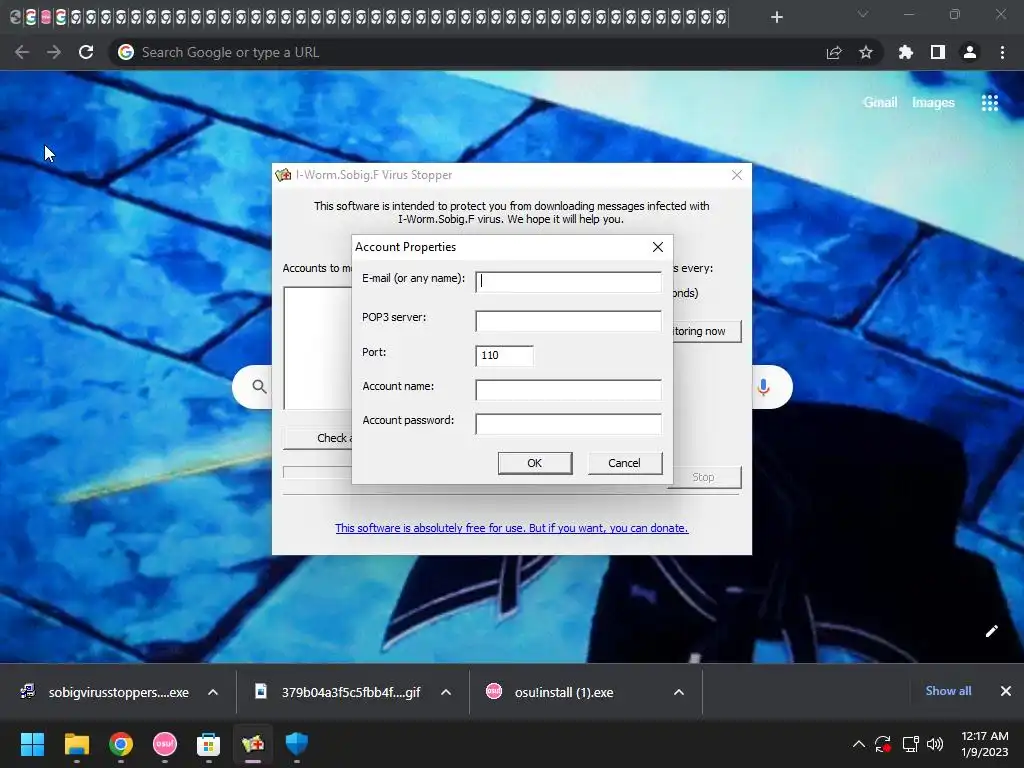Customize this page pencil icon
The image size is (1024, 768).
pyautogui.click(x=991, y=631)
